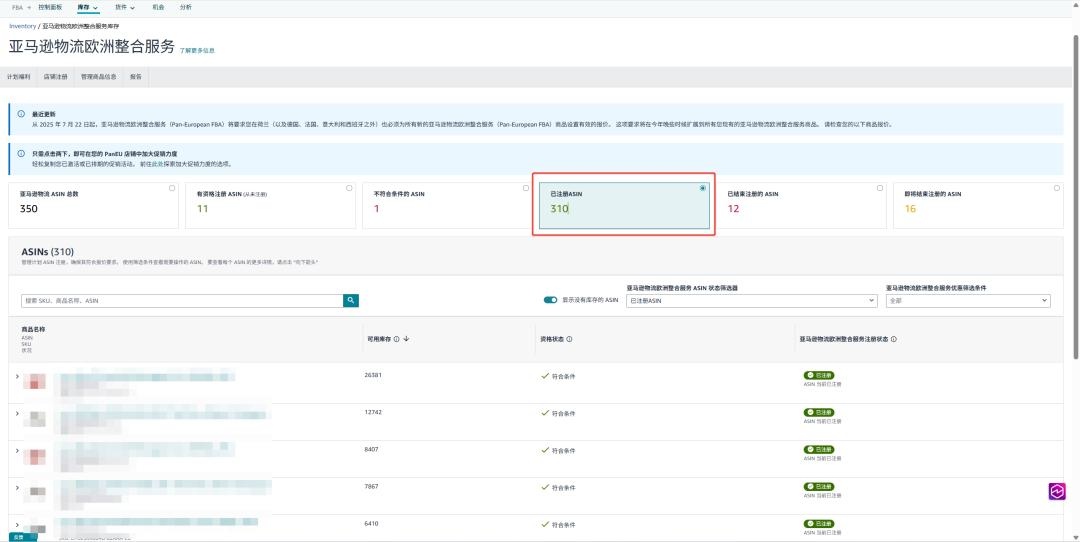Viewport: 1080px width, 542px height.
Task: Switch to the 计划福利 tab
Action: click(x=19, y=77)
